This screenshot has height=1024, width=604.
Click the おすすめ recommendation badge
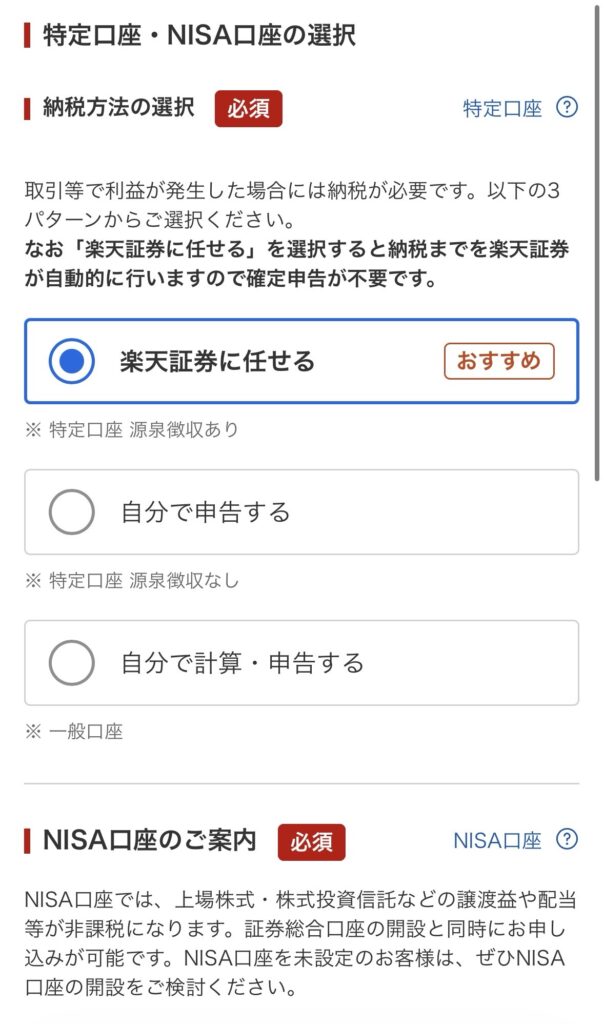click(498, 362)
